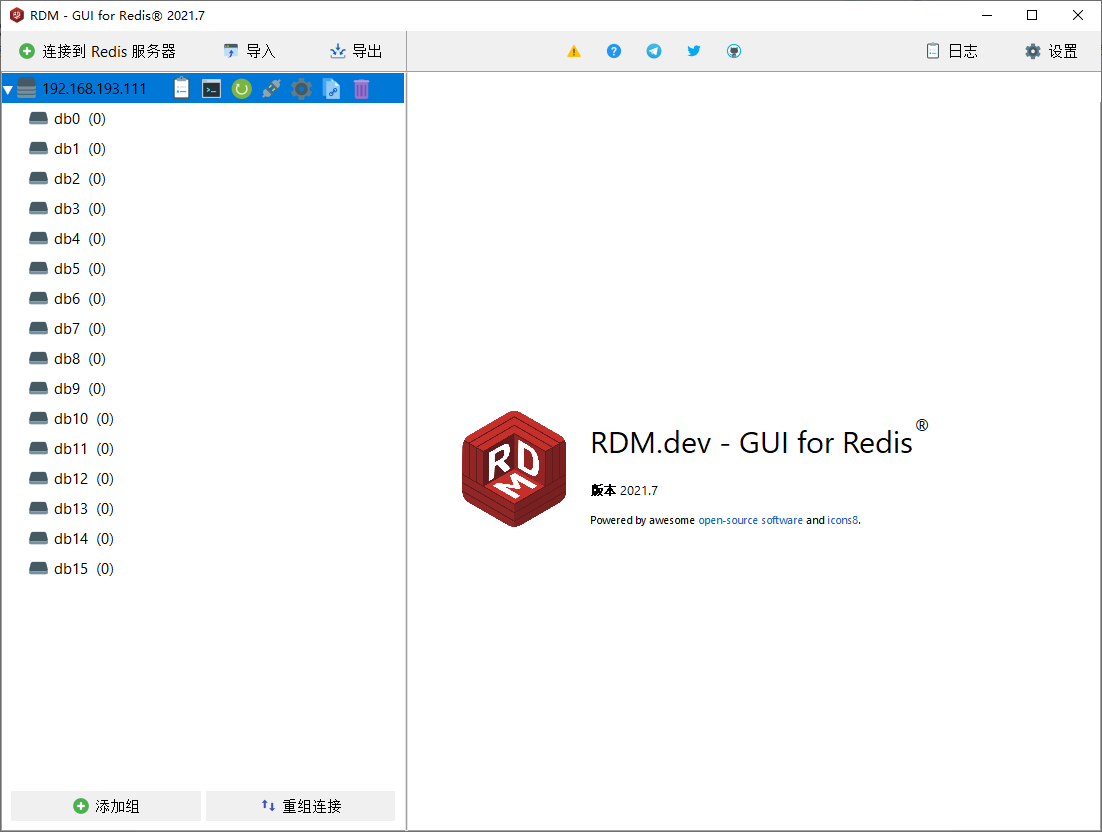
Task: Open the GitHub icon
Action: [x=734, y=51]
